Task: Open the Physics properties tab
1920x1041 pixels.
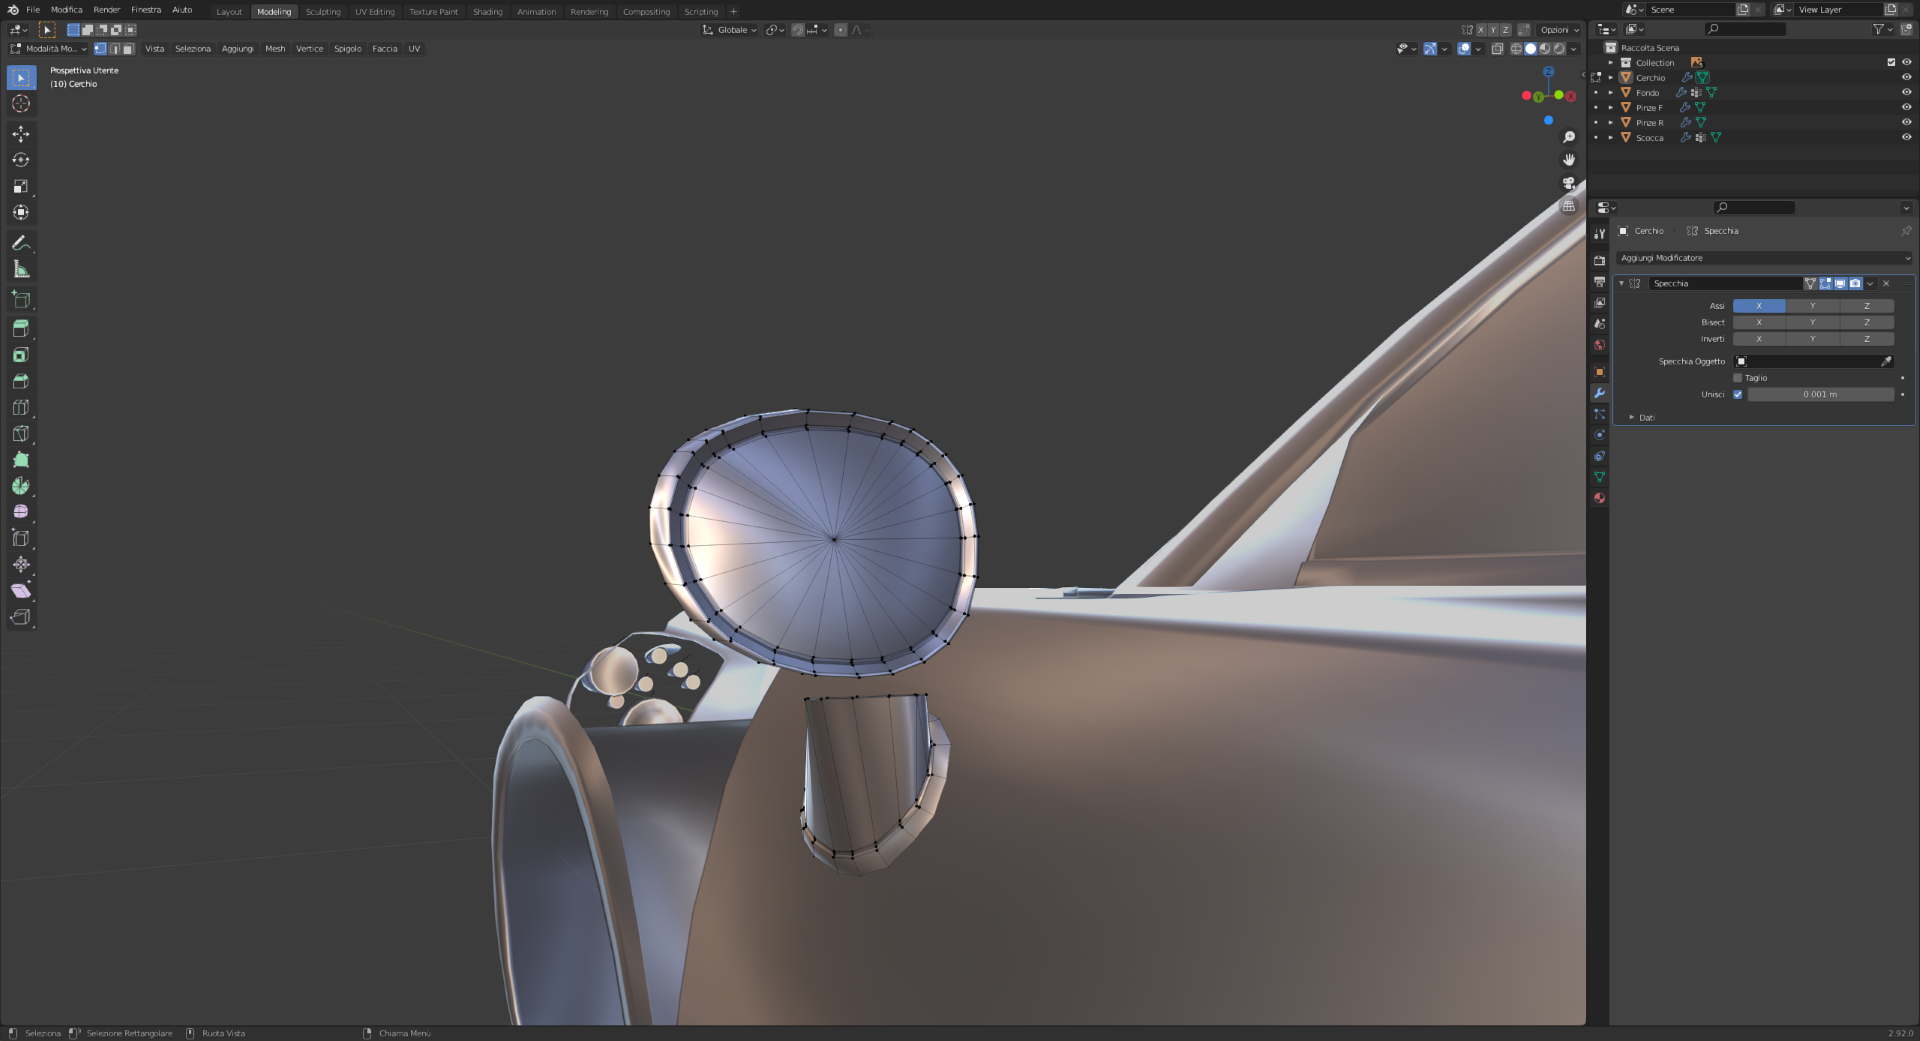Action: [x=1600, y=435]
